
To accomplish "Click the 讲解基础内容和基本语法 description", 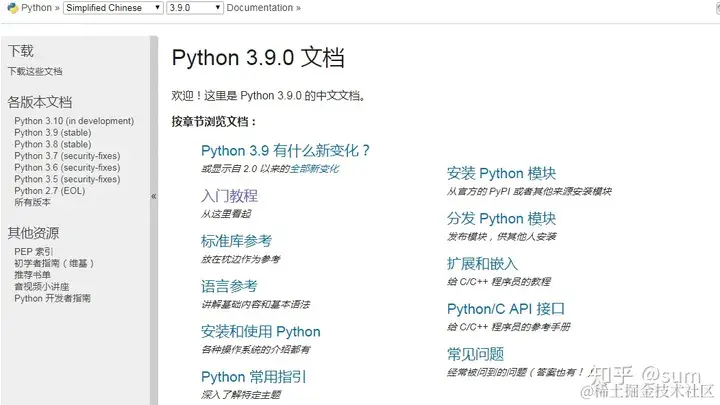I will point(255,304).
